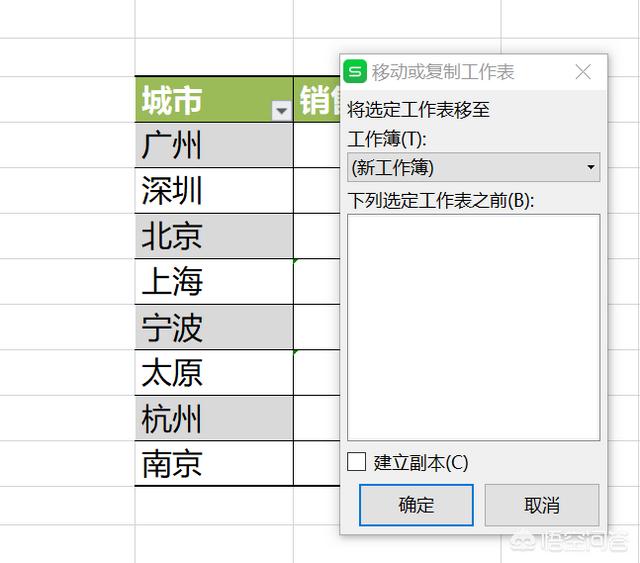Cancel using the 取消 button
This screenshot has width=640, height=563.
coord(542,505)
